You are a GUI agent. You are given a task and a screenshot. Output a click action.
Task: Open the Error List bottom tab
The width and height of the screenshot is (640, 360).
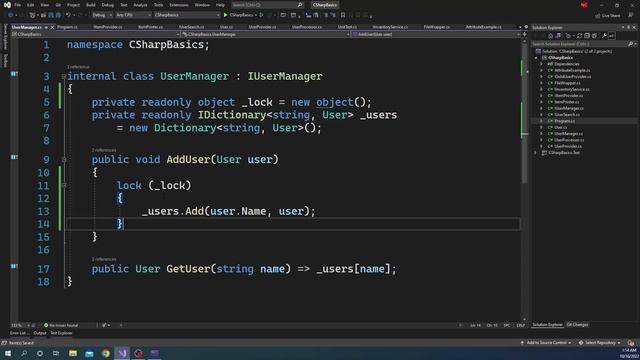click(19, 333)
